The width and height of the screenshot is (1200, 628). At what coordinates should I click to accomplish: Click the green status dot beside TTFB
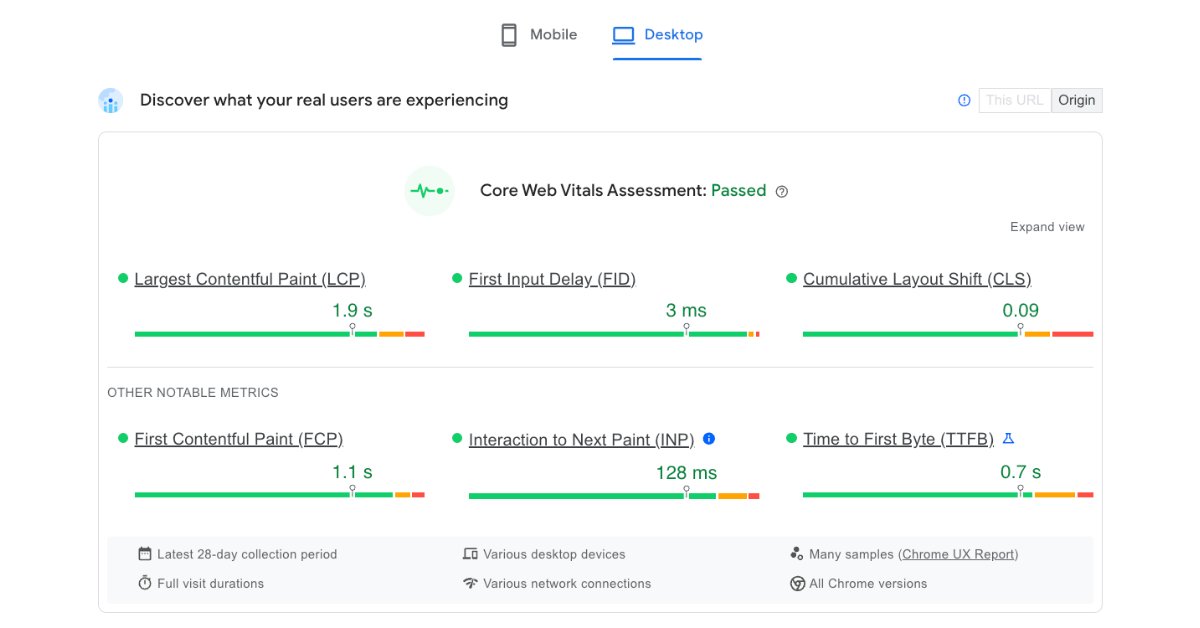click(x=791, y=439)
